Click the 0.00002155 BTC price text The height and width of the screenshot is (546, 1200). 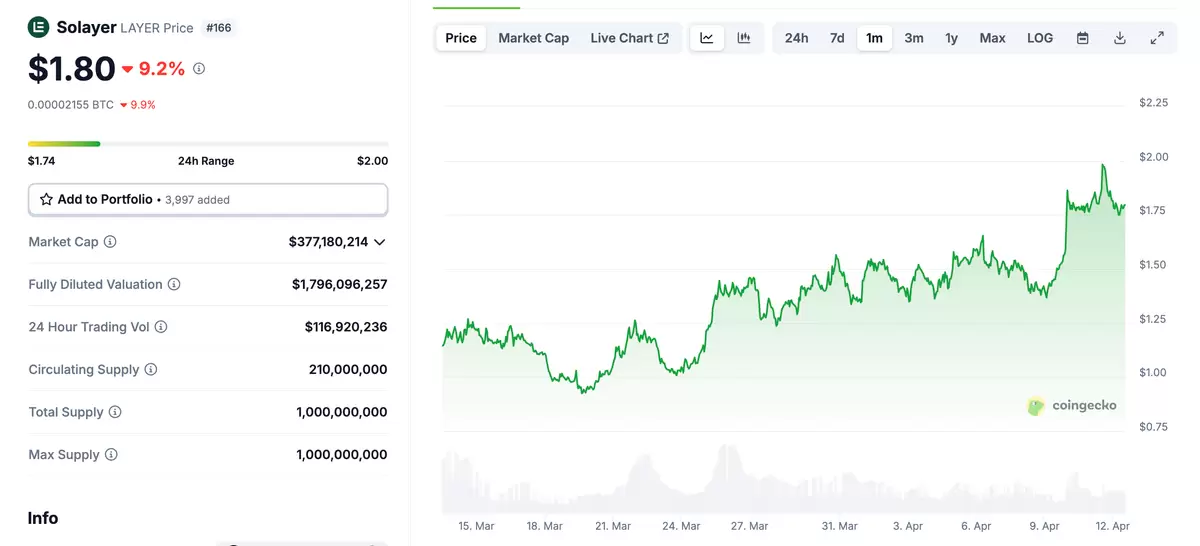click(x=71, y=104)
